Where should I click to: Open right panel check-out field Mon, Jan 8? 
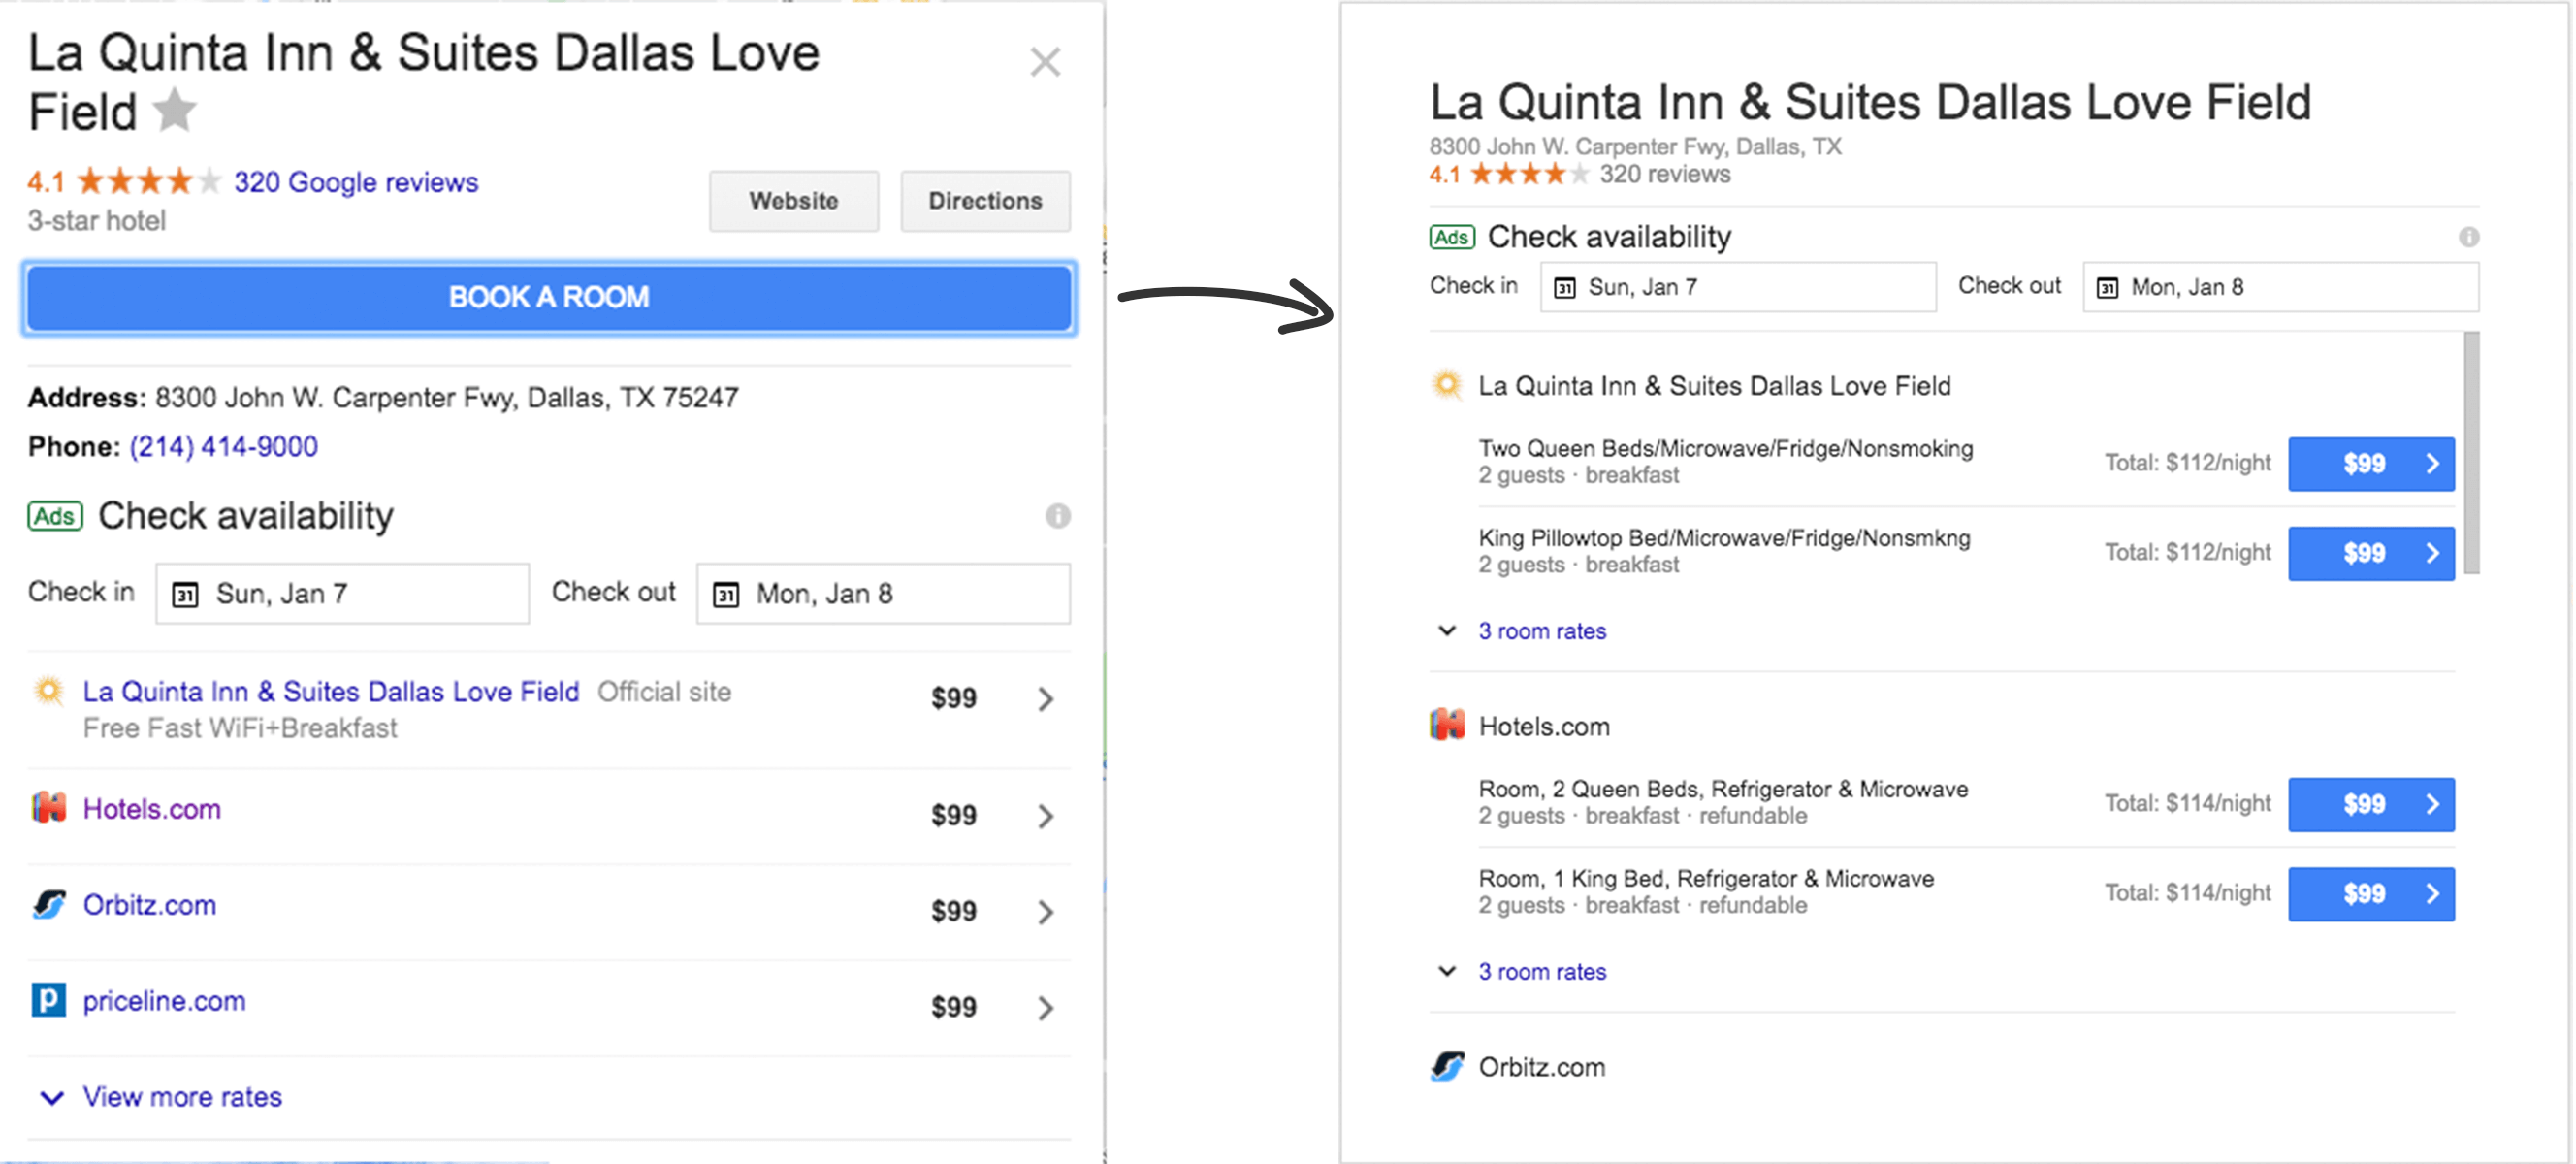point(2281,288)
